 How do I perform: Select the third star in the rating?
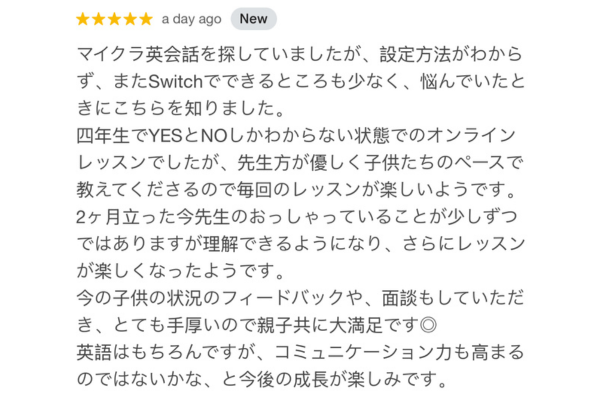tap(114, 19)
